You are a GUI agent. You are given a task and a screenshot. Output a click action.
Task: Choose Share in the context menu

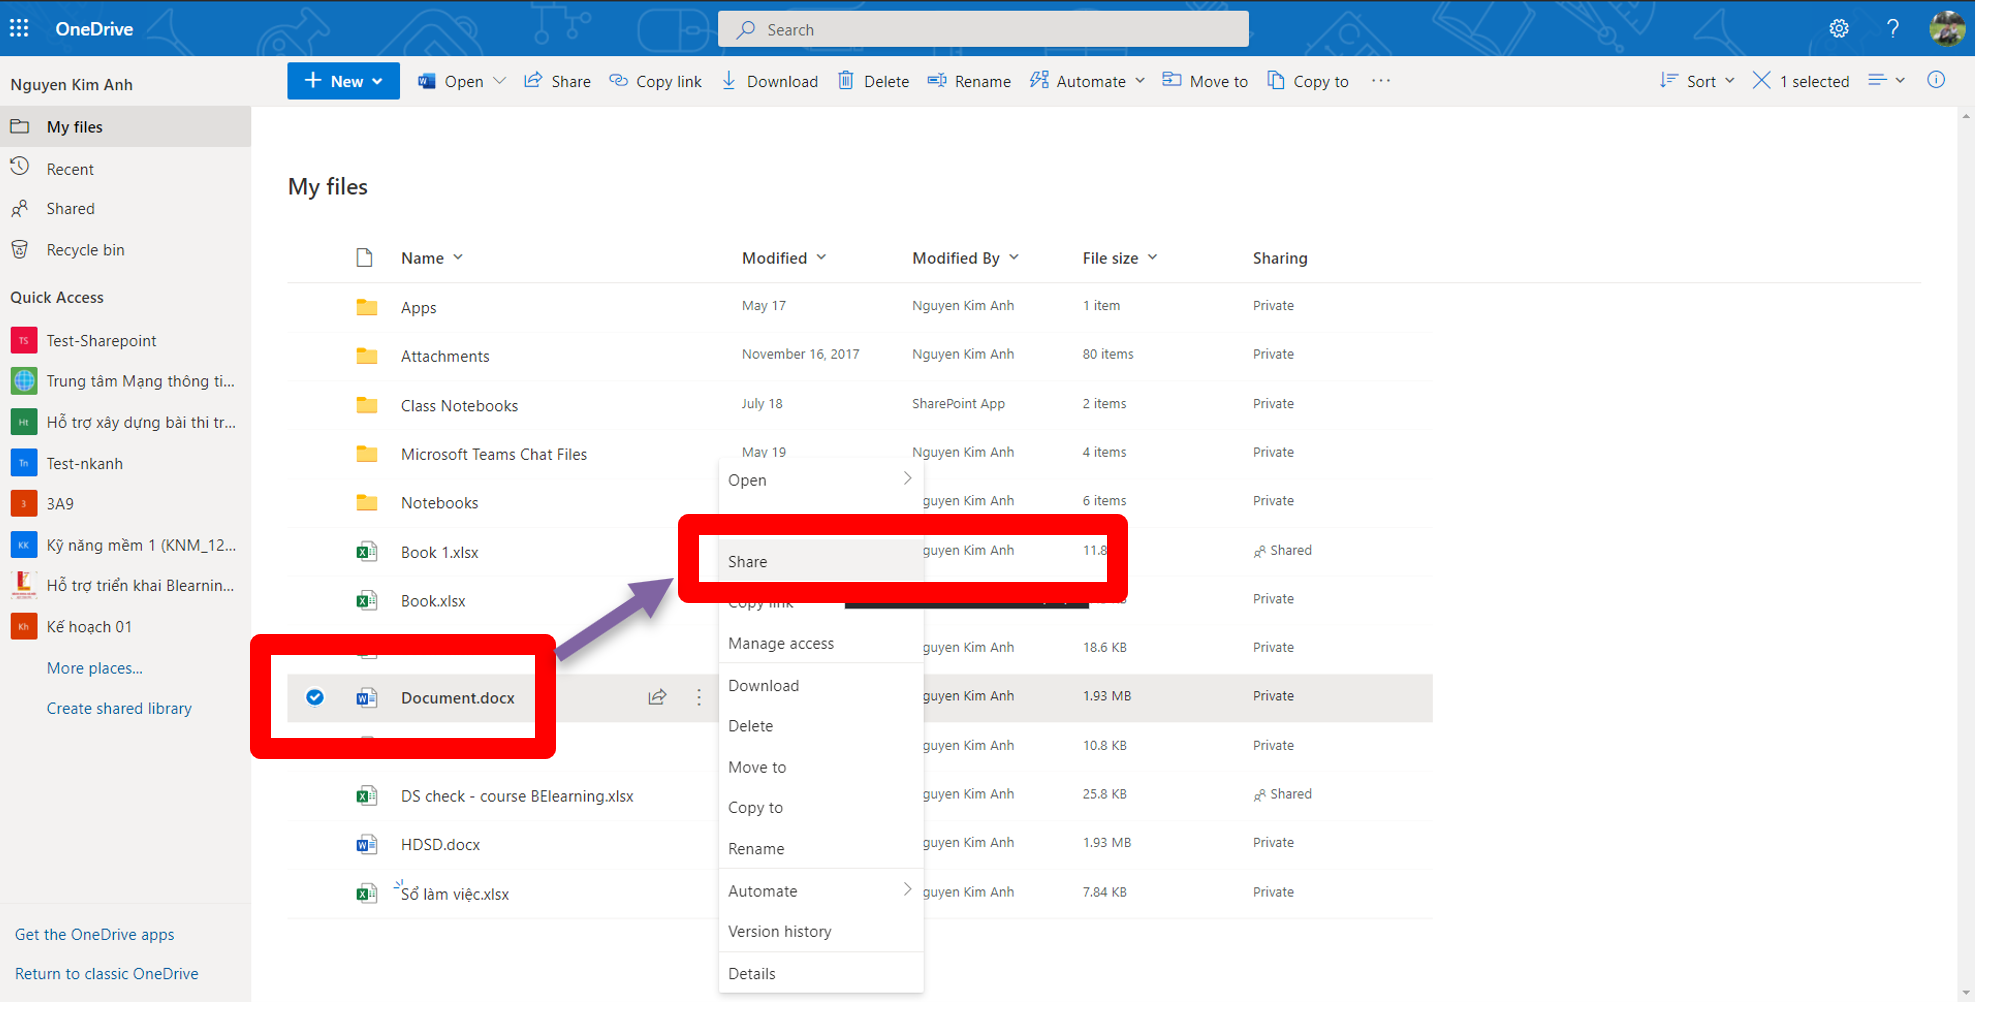[x=748, y=562]
